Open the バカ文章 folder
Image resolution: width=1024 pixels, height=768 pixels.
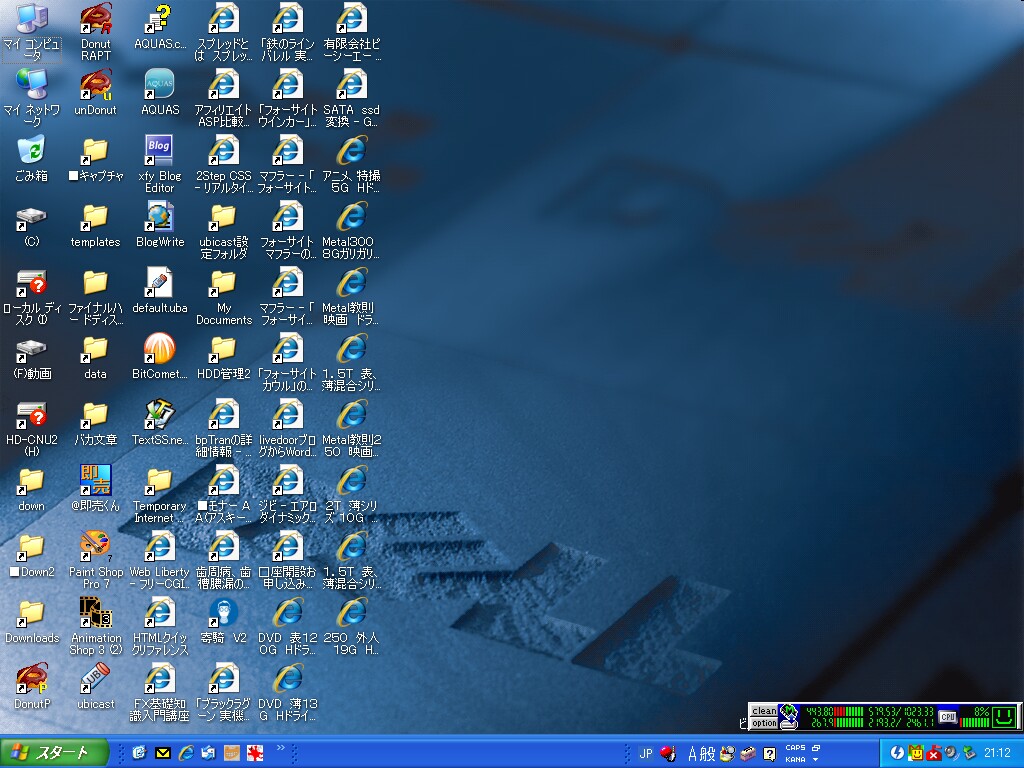point(95,423)
